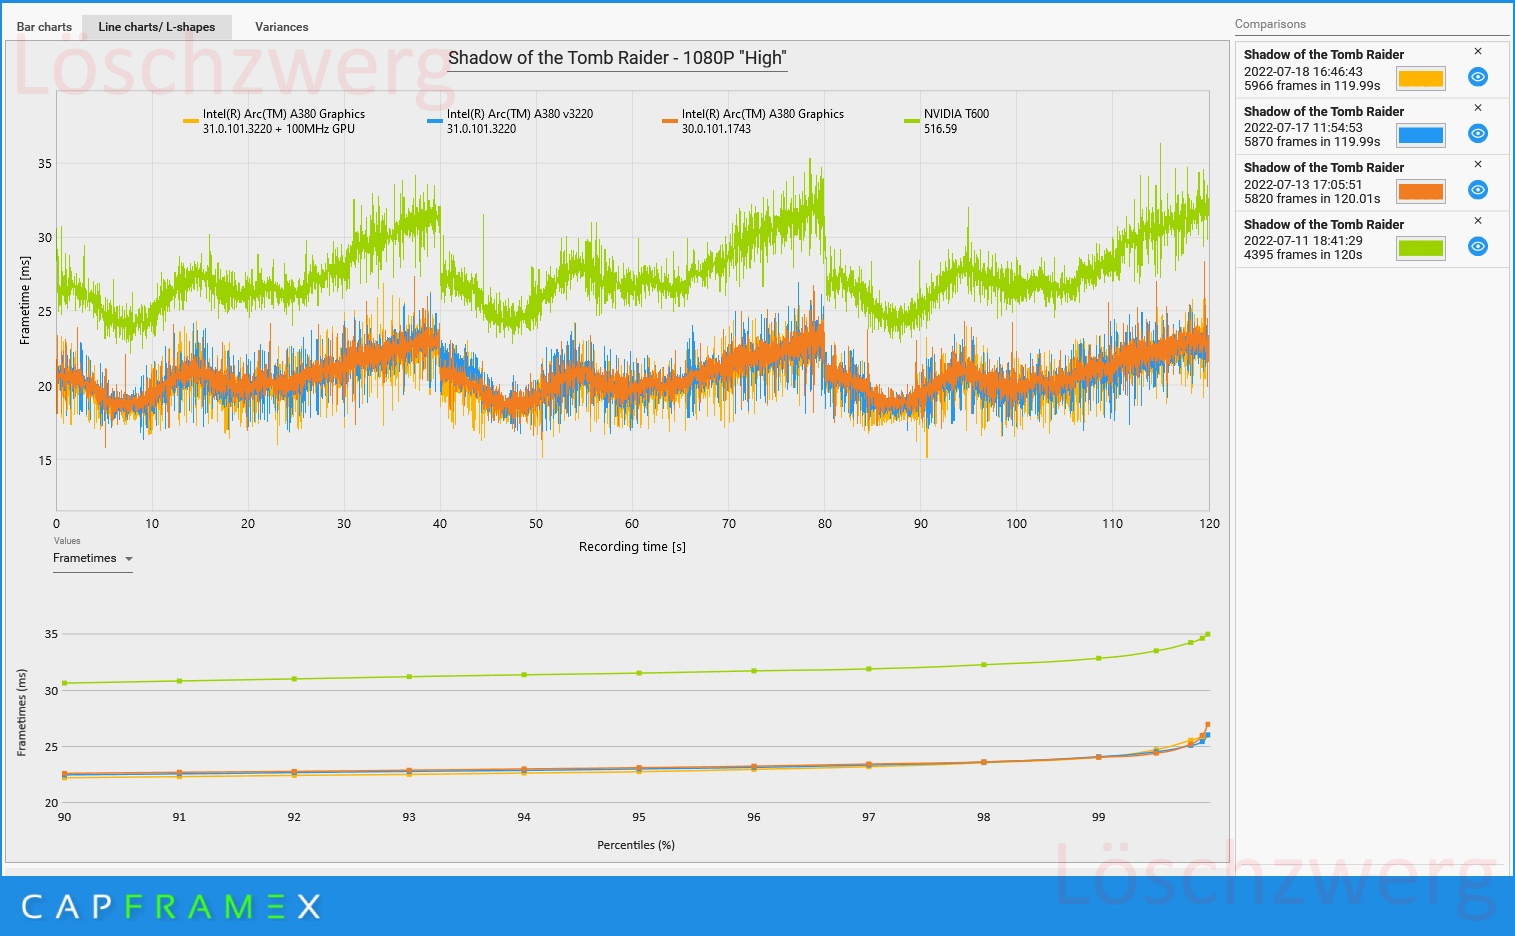Toggle visibility of the 2022-07-18 16:46:43 record
Screen dimensions: 1515x936
click(x=1477, y=77)
